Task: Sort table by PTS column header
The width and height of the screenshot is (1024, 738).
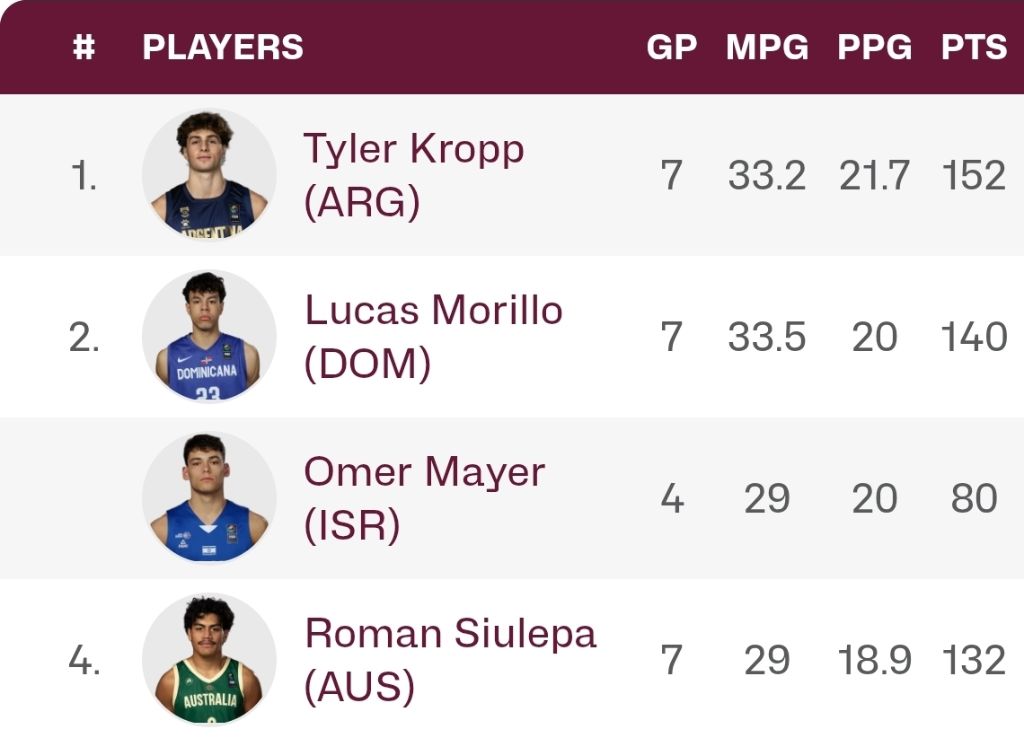Action: click(x=974, y=47)
